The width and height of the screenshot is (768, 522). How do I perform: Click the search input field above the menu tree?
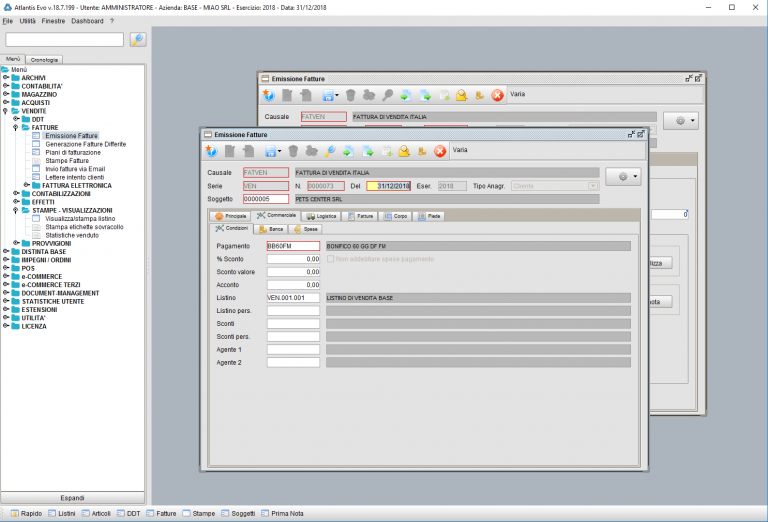65,40
